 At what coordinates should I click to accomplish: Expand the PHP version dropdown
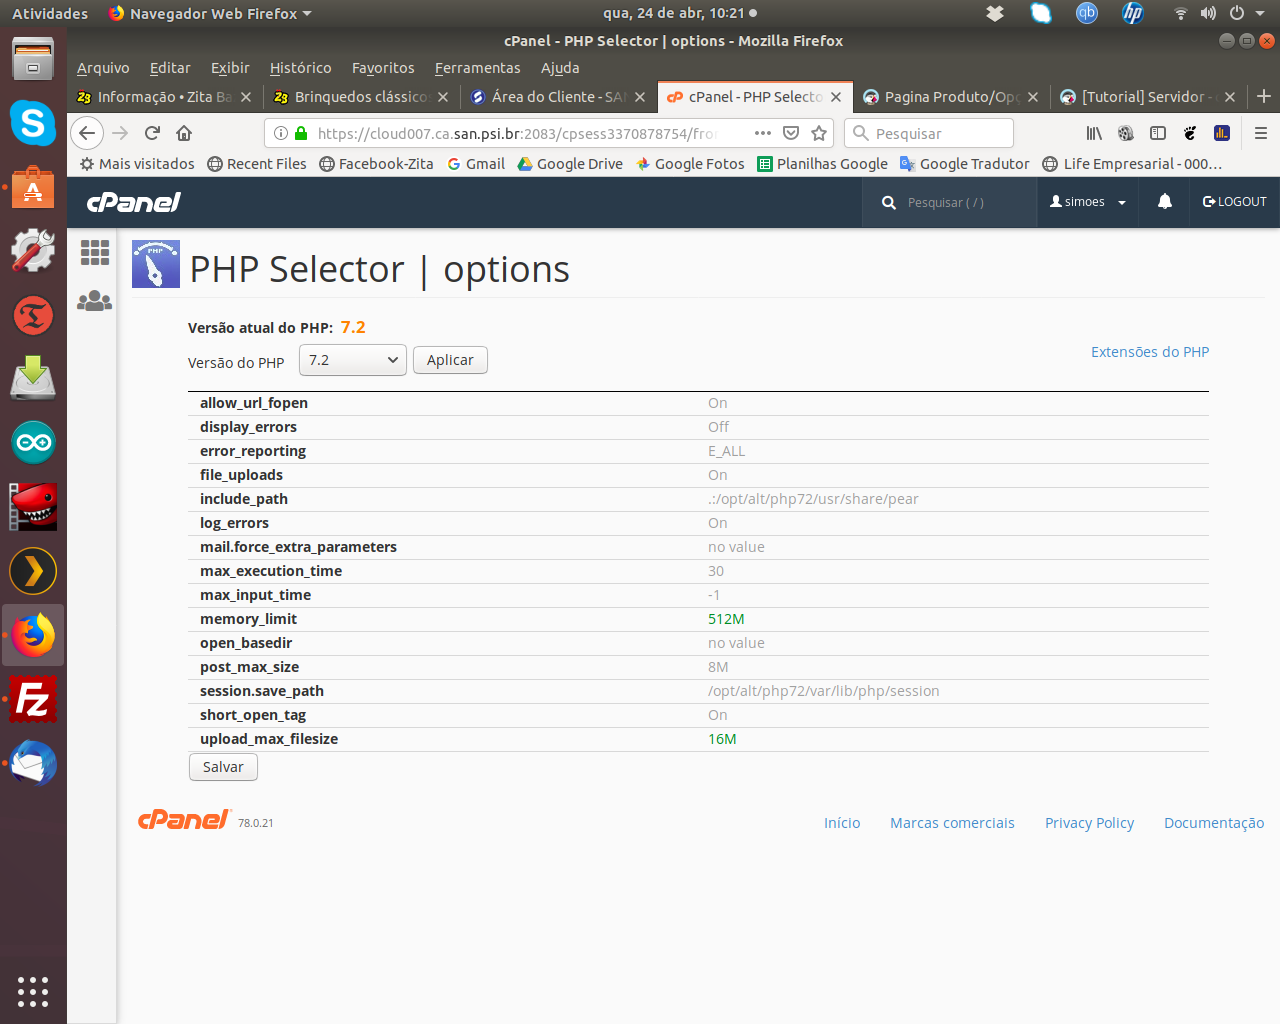pos(353,360)
